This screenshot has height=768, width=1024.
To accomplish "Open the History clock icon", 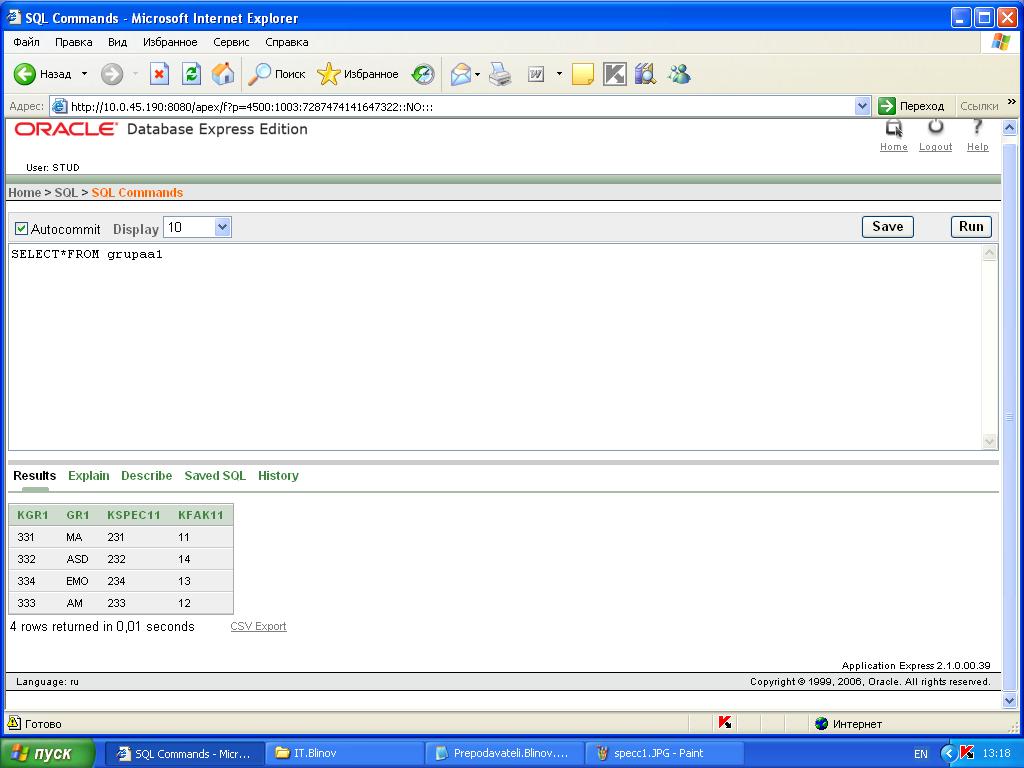I will pos(423,74).
